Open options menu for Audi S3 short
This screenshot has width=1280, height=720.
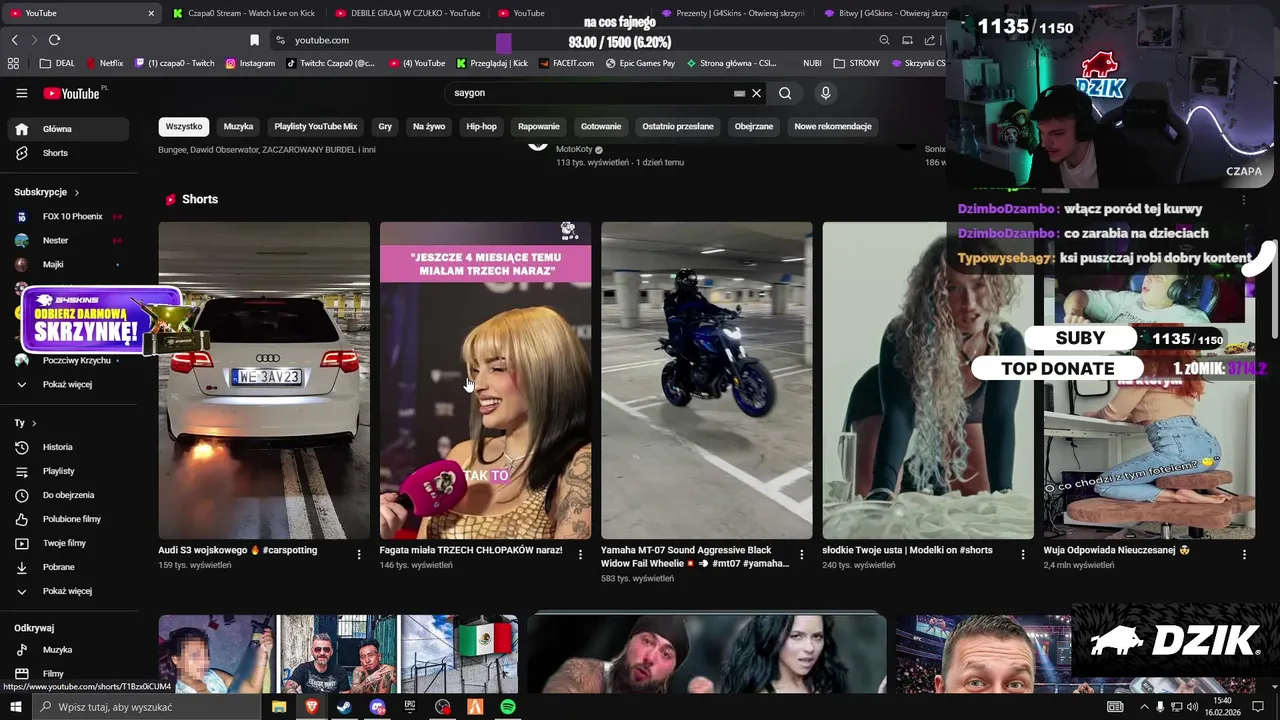pos(359,554)
